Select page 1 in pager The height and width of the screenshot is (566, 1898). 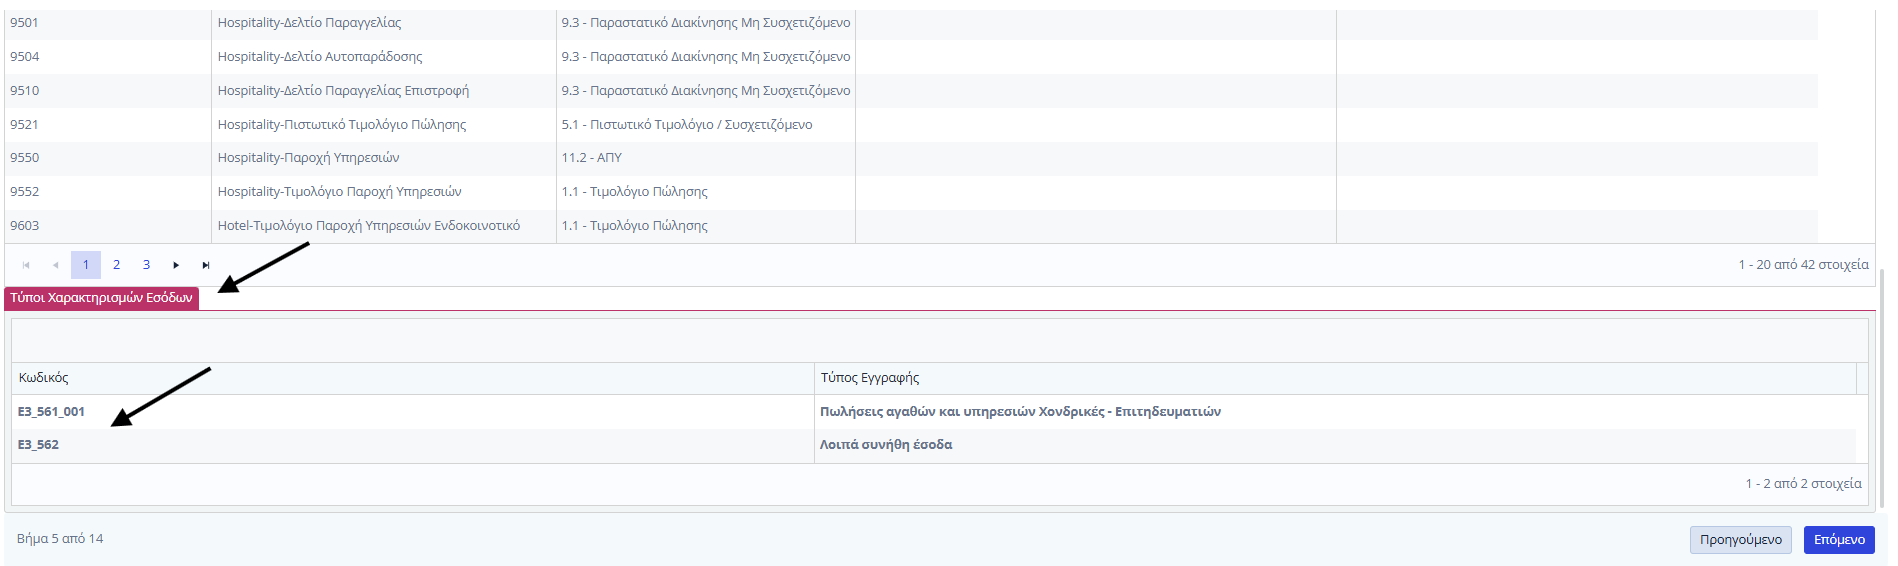pos(86,265)
